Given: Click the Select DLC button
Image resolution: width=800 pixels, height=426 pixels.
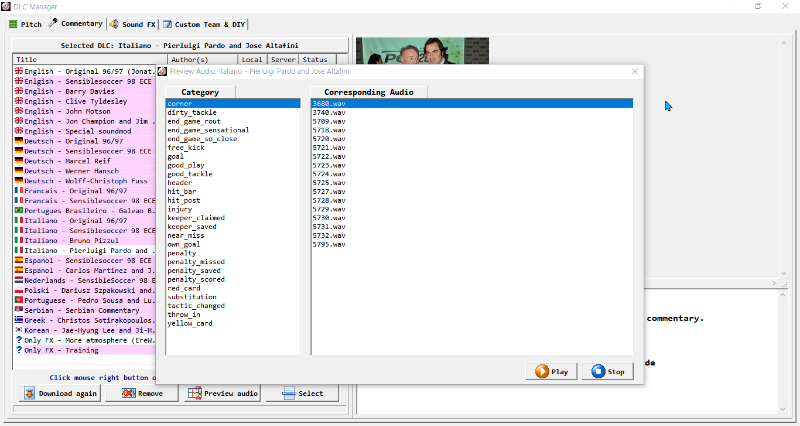Looking at the screenshot, I should [302, 393].
